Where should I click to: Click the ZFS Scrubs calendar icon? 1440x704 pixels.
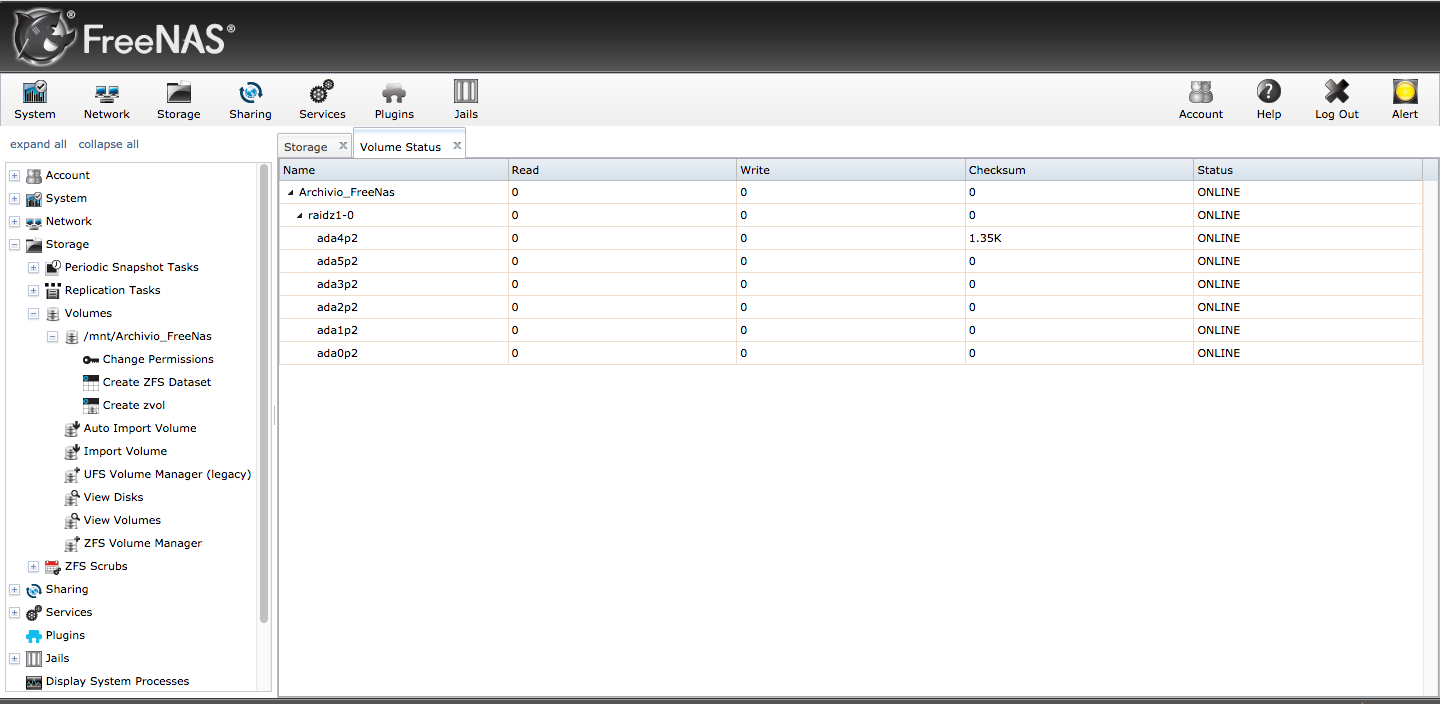53,566
